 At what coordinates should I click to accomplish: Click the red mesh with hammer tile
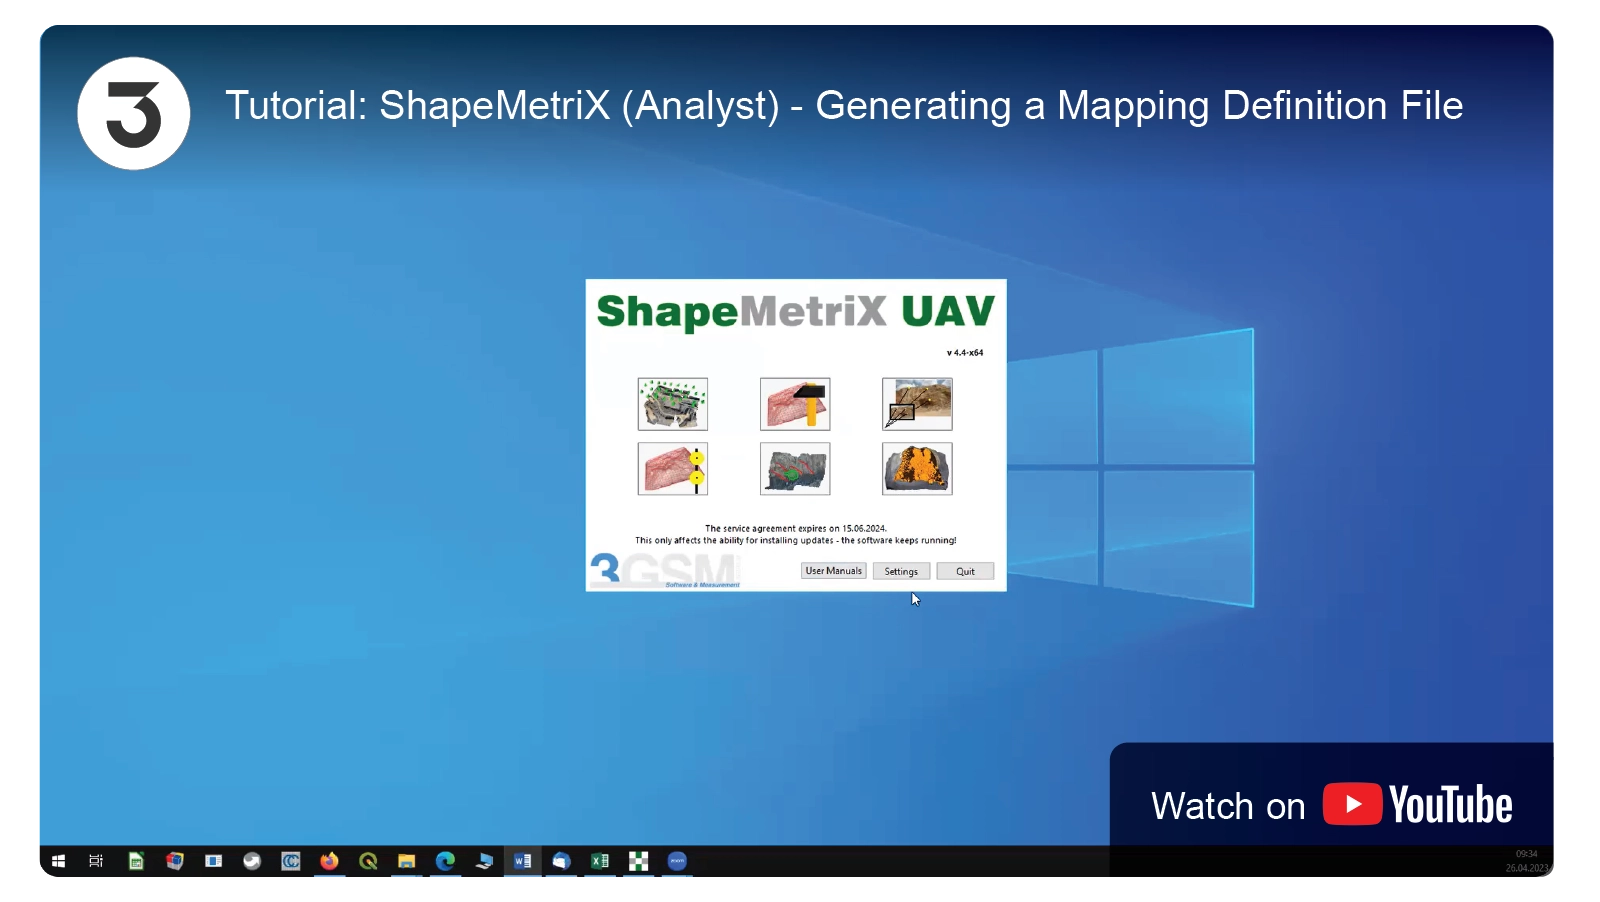tap(795, 404)
